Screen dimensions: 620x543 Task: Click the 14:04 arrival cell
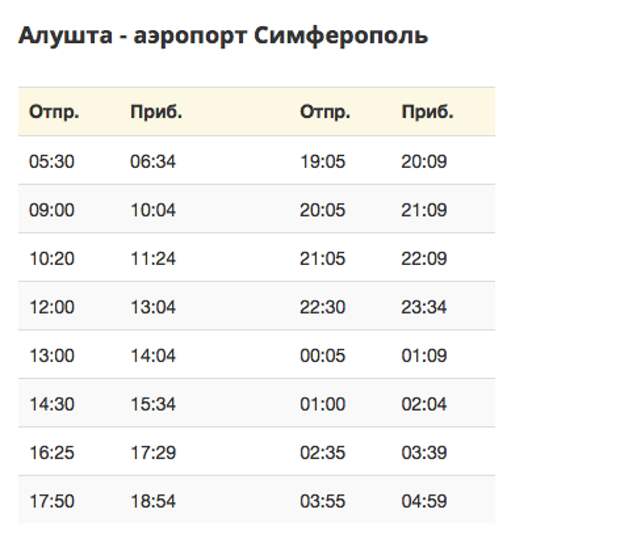coord(153,356)
